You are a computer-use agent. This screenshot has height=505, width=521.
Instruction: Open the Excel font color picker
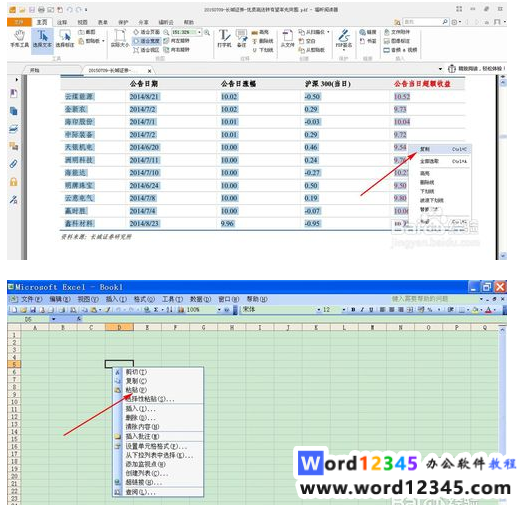494,310
